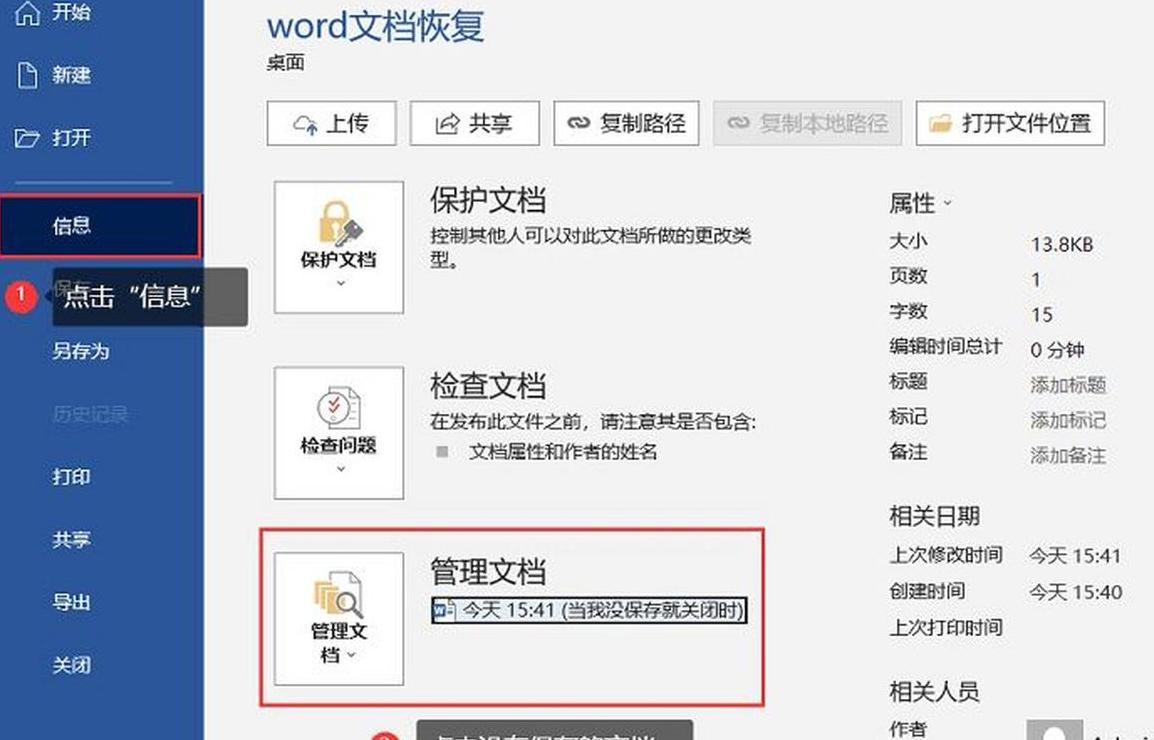This screenshot has width=1154, height=740.
Task: Click the 上次修改时间 value 今天 15:41
Action: click(x=1075, y=556)
